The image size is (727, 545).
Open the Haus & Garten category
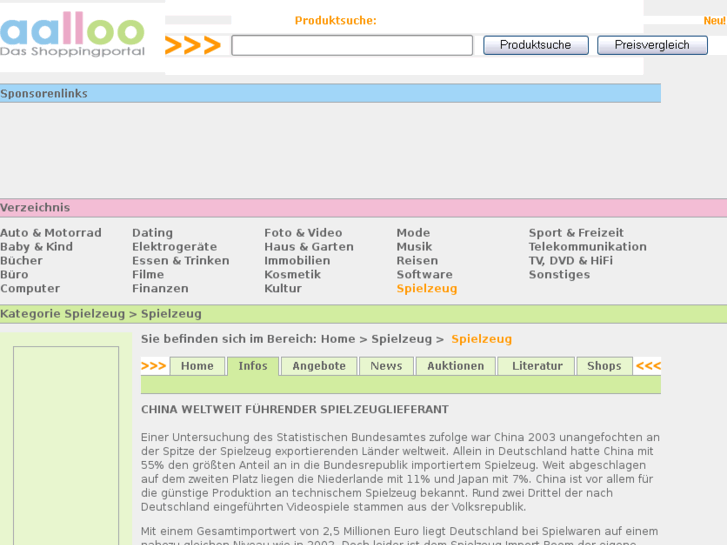309,247
